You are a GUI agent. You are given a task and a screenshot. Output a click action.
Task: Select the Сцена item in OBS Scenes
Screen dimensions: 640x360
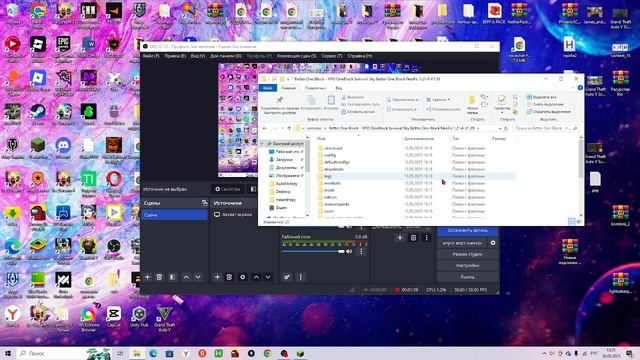coord(174,215)
